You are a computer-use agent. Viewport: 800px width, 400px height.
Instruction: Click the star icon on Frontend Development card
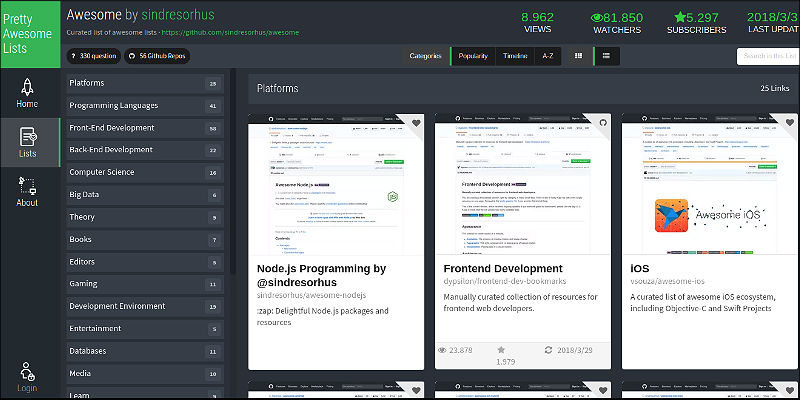[x=501, y=350]
